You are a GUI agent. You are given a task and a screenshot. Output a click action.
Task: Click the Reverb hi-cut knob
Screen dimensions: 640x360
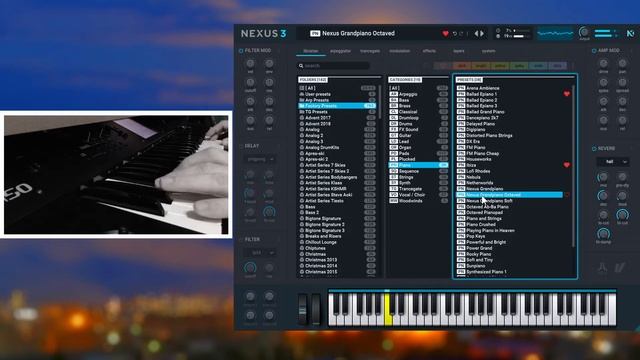(x=622, y=215)
